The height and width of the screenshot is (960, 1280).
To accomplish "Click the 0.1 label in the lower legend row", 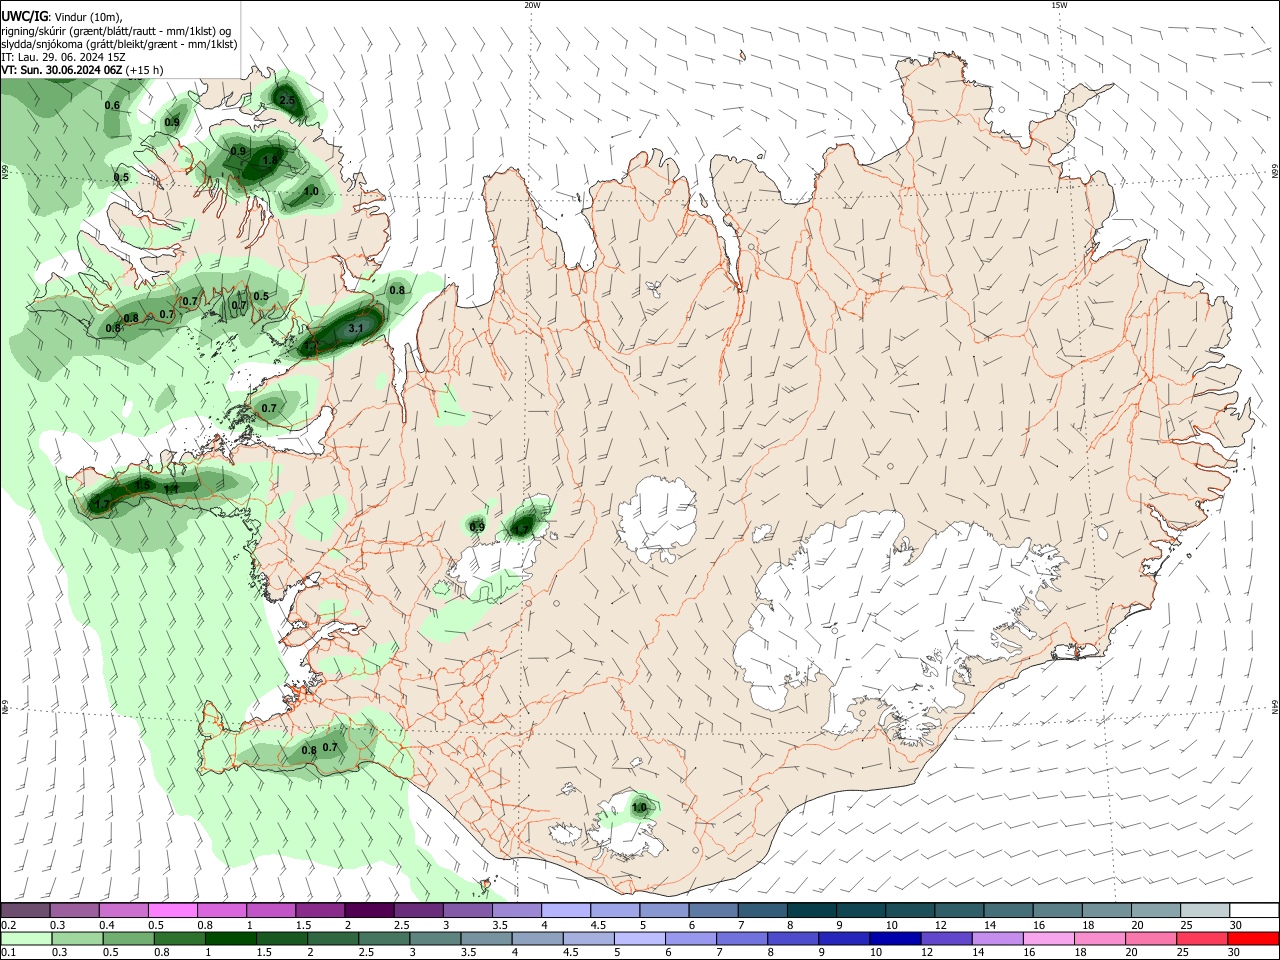I will (8, 953).
